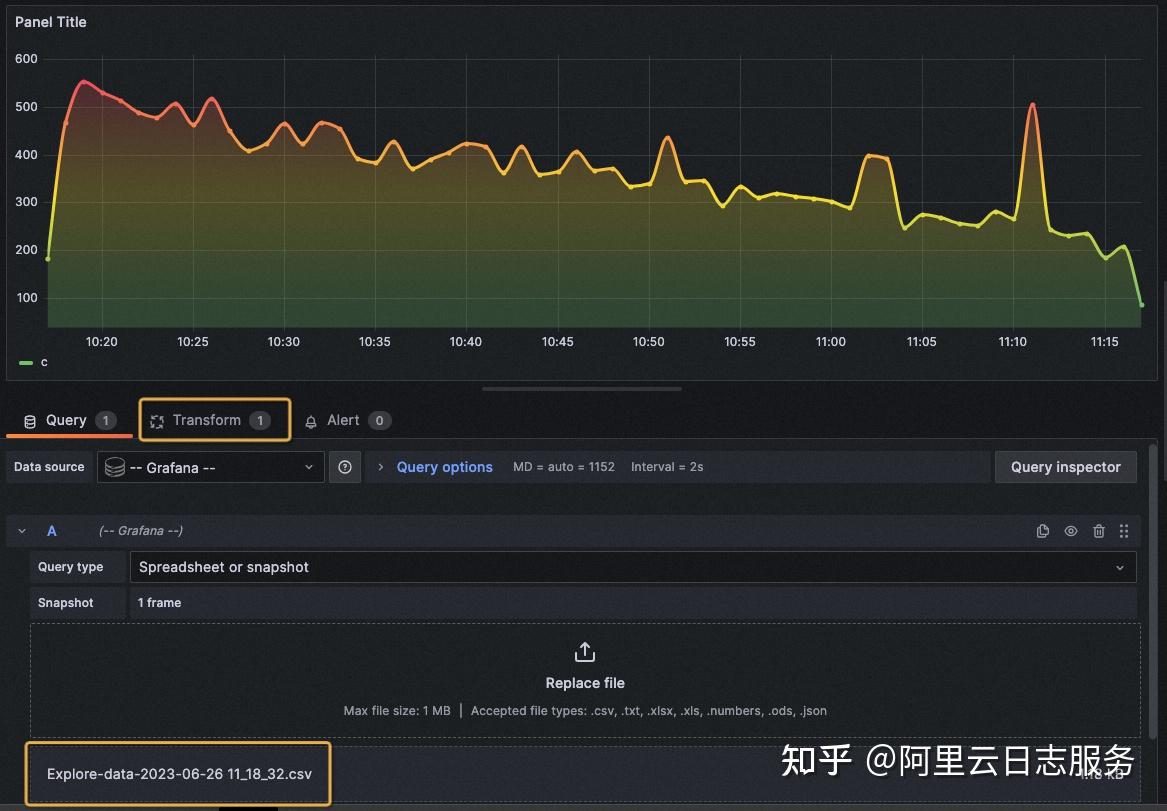Hide query A with the eye icon
The width and height of the screenshot is (1167, 811).
[1071, 531]
